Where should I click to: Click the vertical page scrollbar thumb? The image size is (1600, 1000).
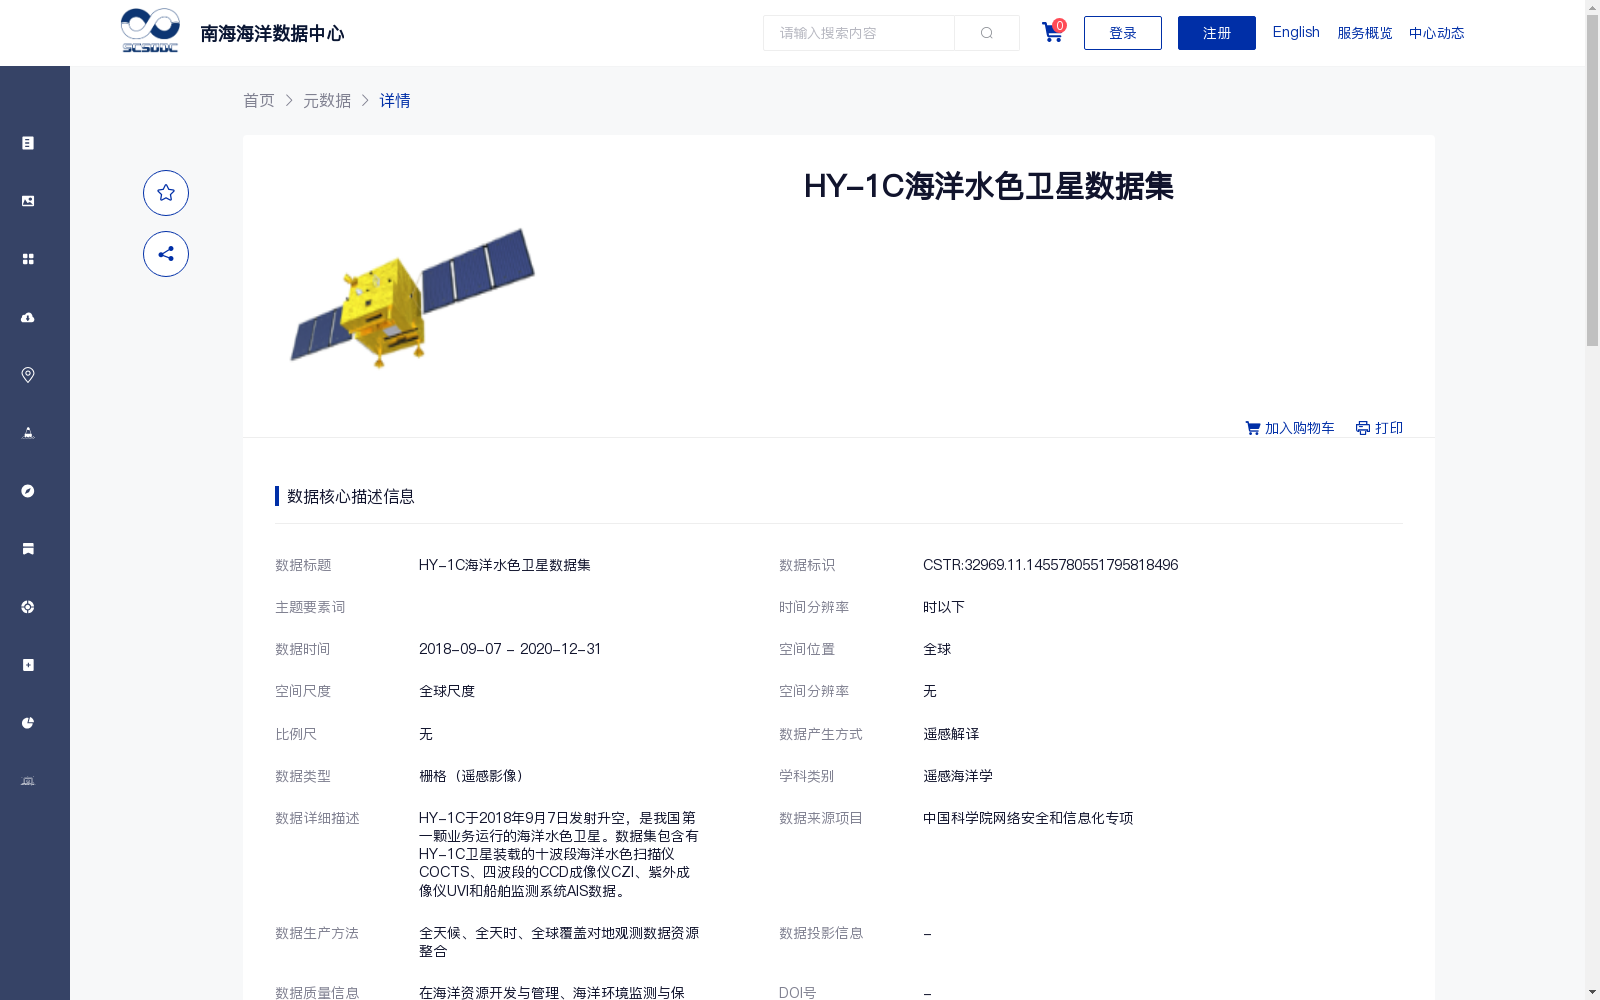[1592, 180]
